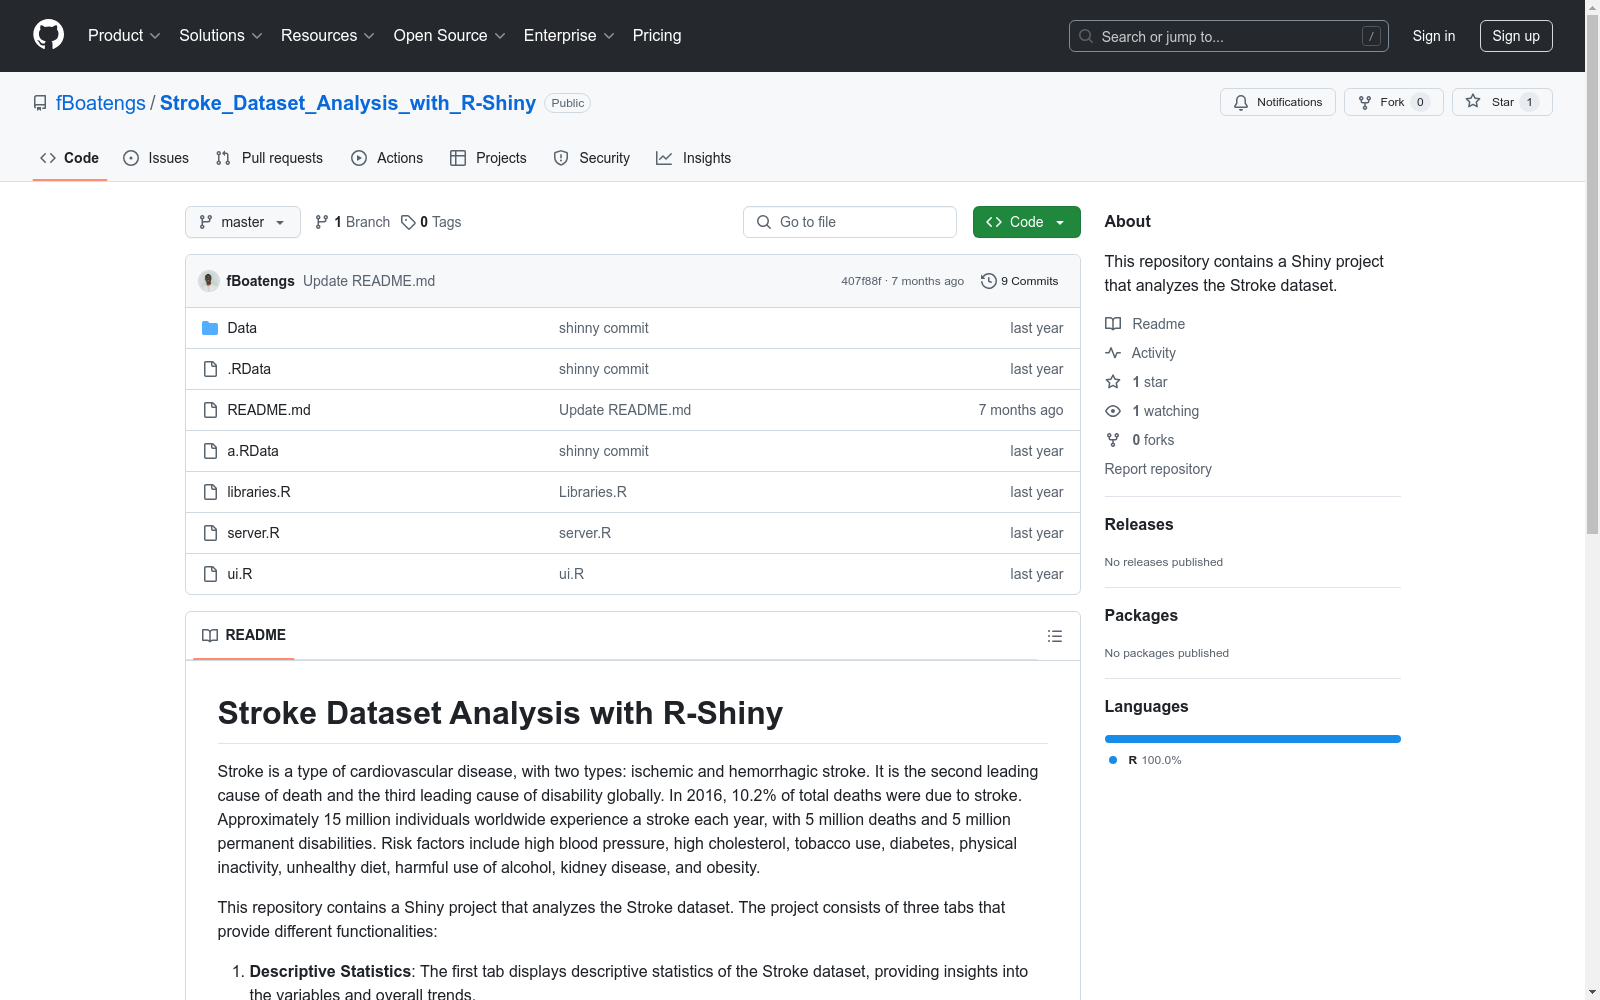Click the fBoatengs avatar thumbnail
This screenshot has width=1600, height=1000.
(x=209, y=281)
